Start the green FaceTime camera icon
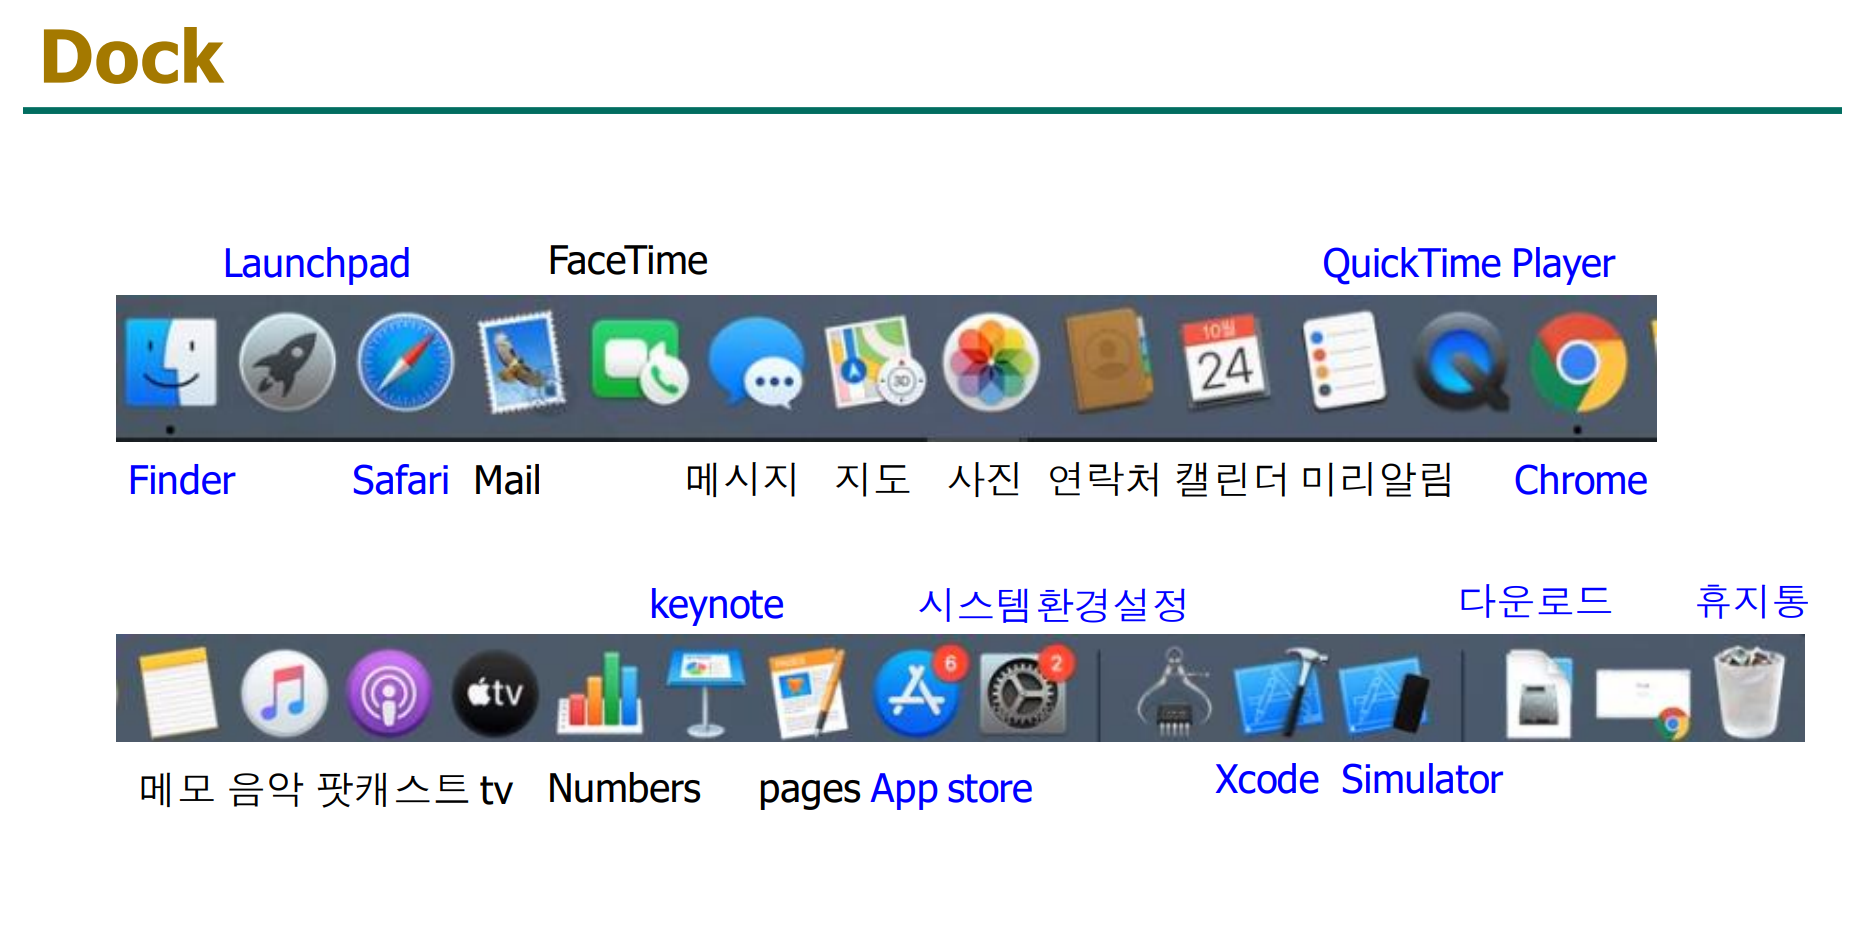Image resolution: width=1853 pixels, height=949 pixels. click(639, 362)
